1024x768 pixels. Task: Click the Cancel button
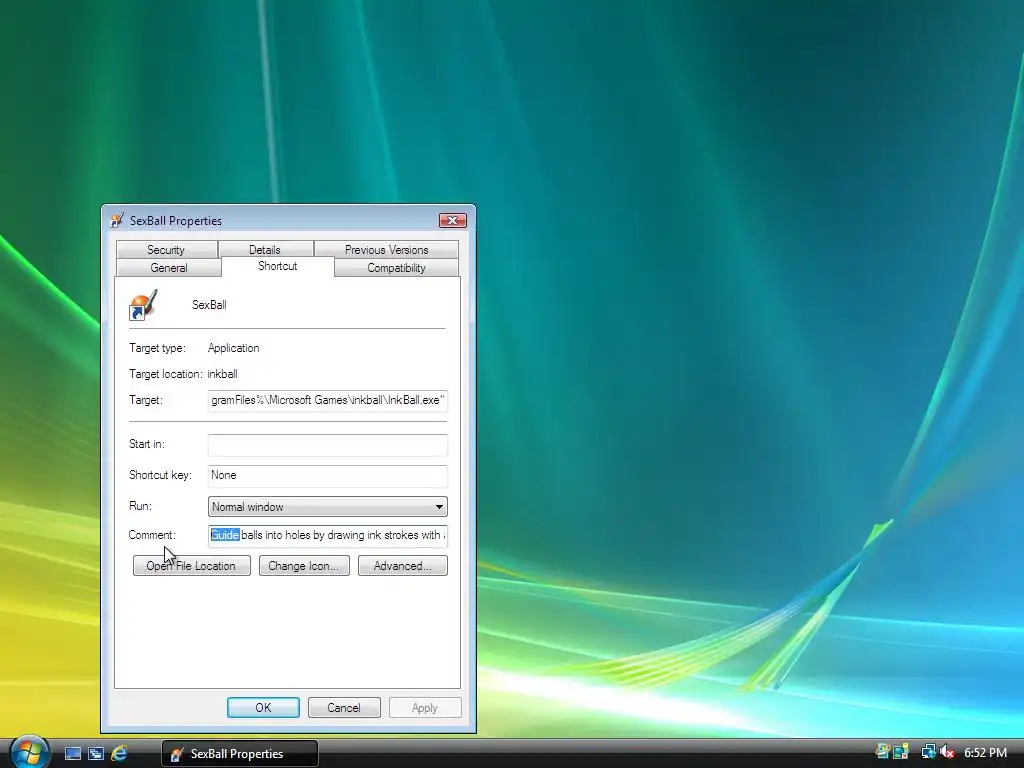click(x=344, y=707)
